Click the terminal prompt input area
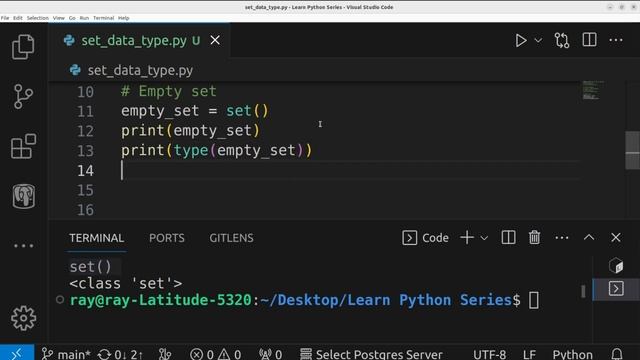Viewport: 640px width, 360px height. tap(534, 300)
